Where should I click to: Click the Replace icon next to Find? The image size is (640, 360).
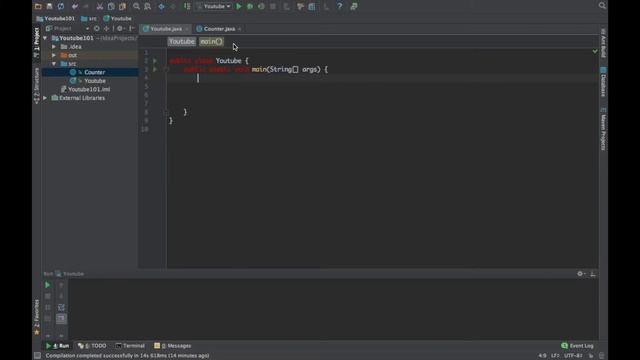click(x=147, y=6)
